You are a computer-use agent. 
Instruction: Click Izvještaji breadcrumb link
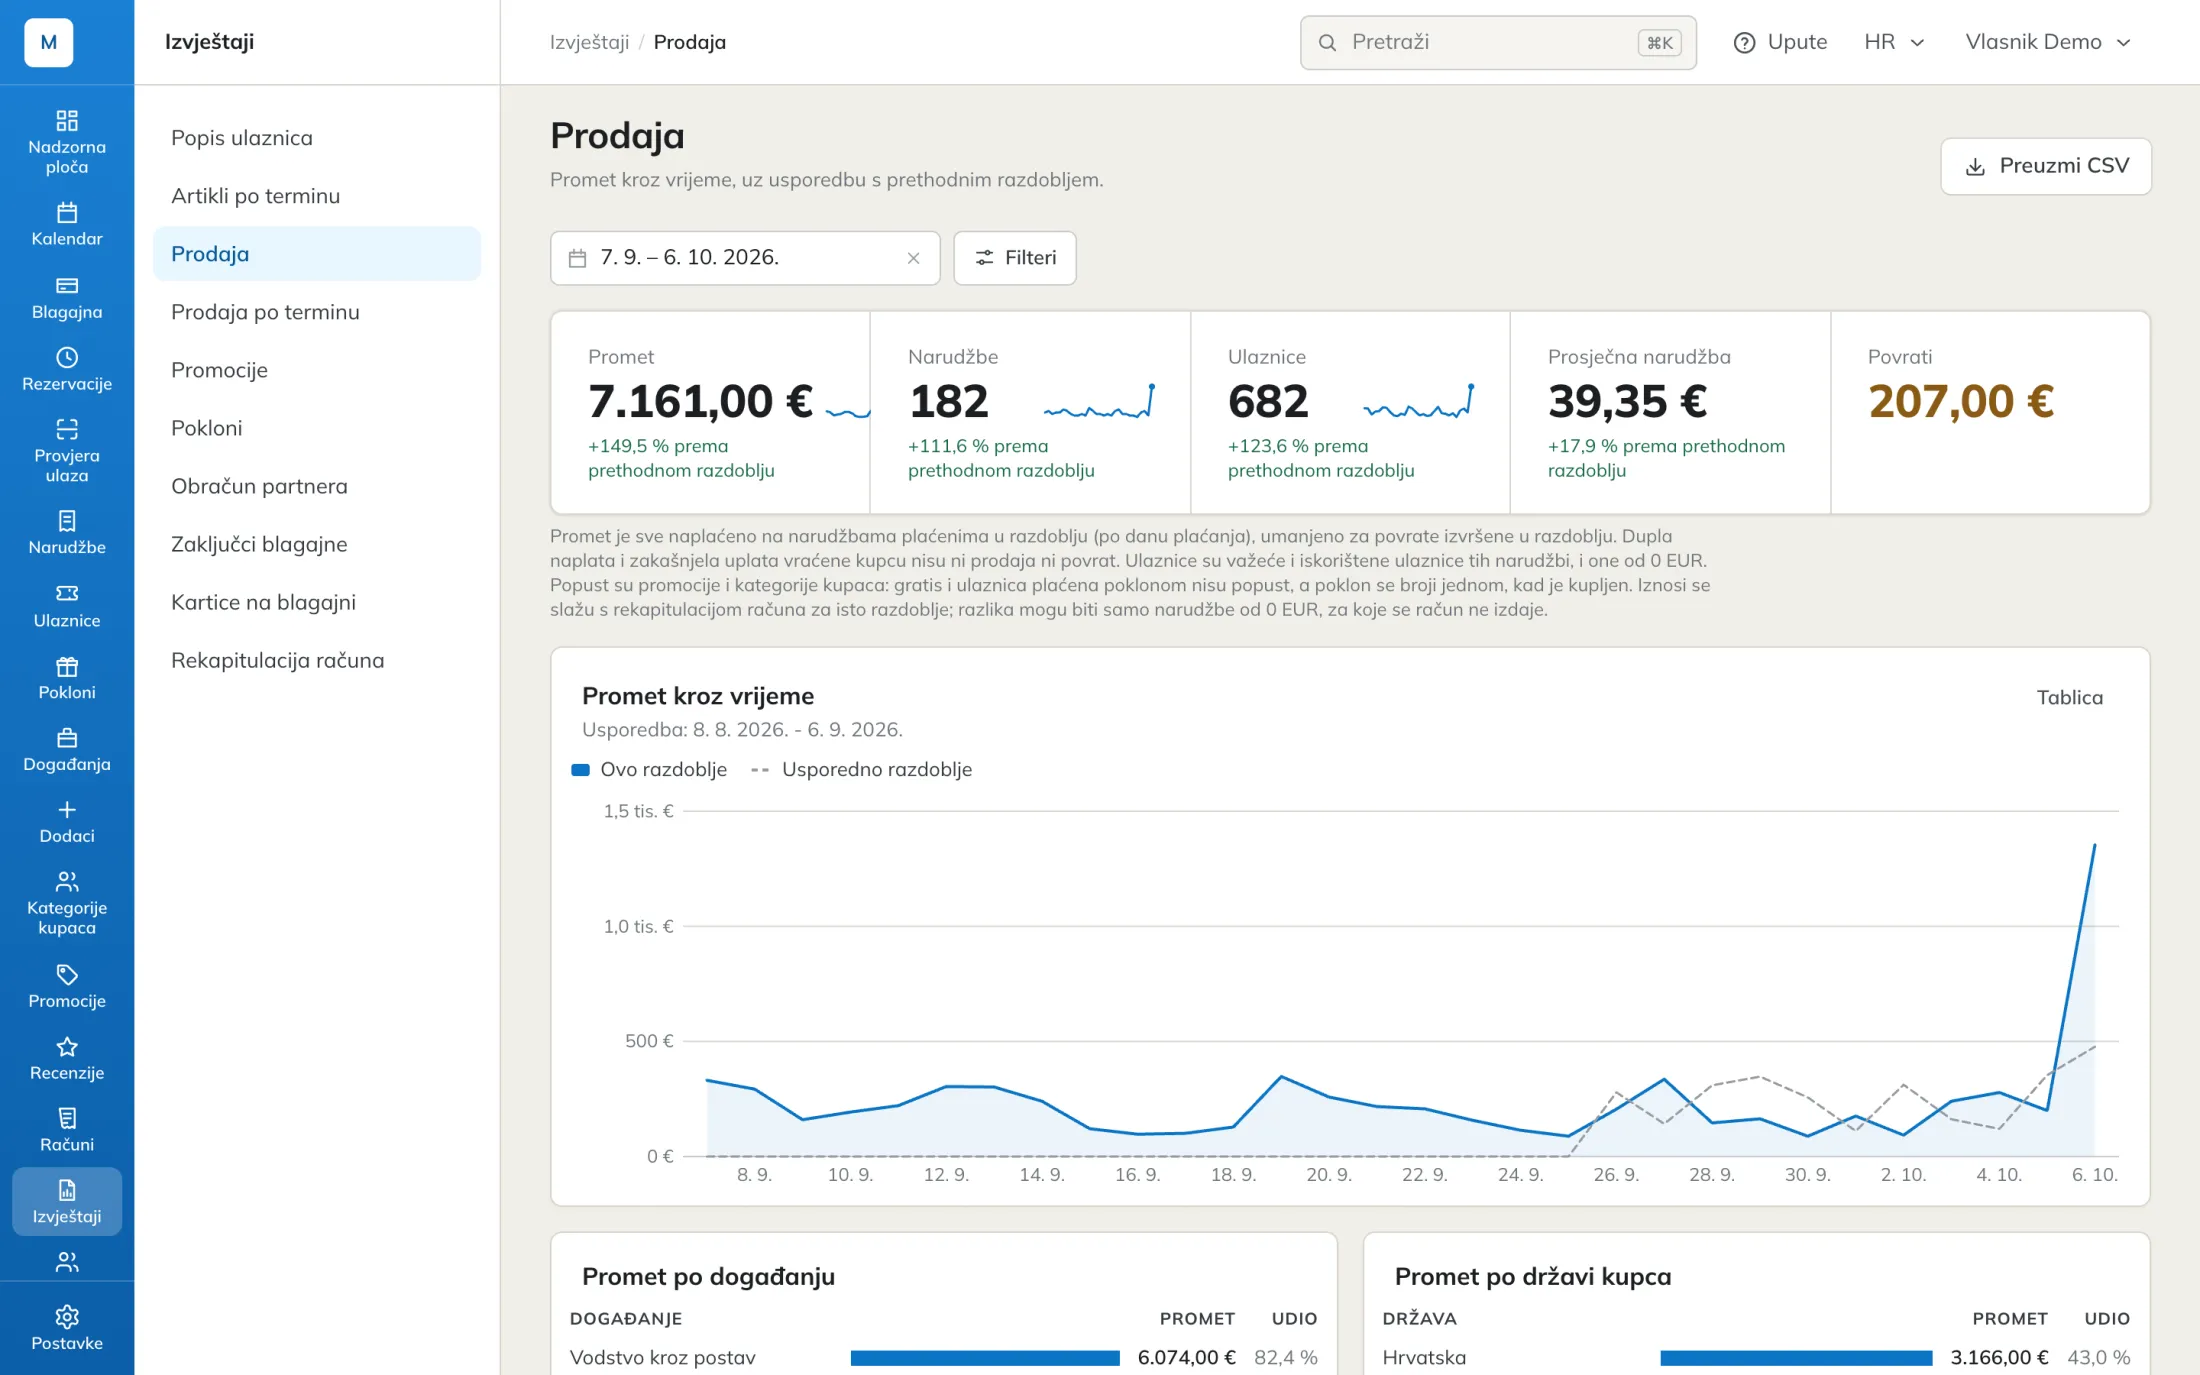pos(589,42)
